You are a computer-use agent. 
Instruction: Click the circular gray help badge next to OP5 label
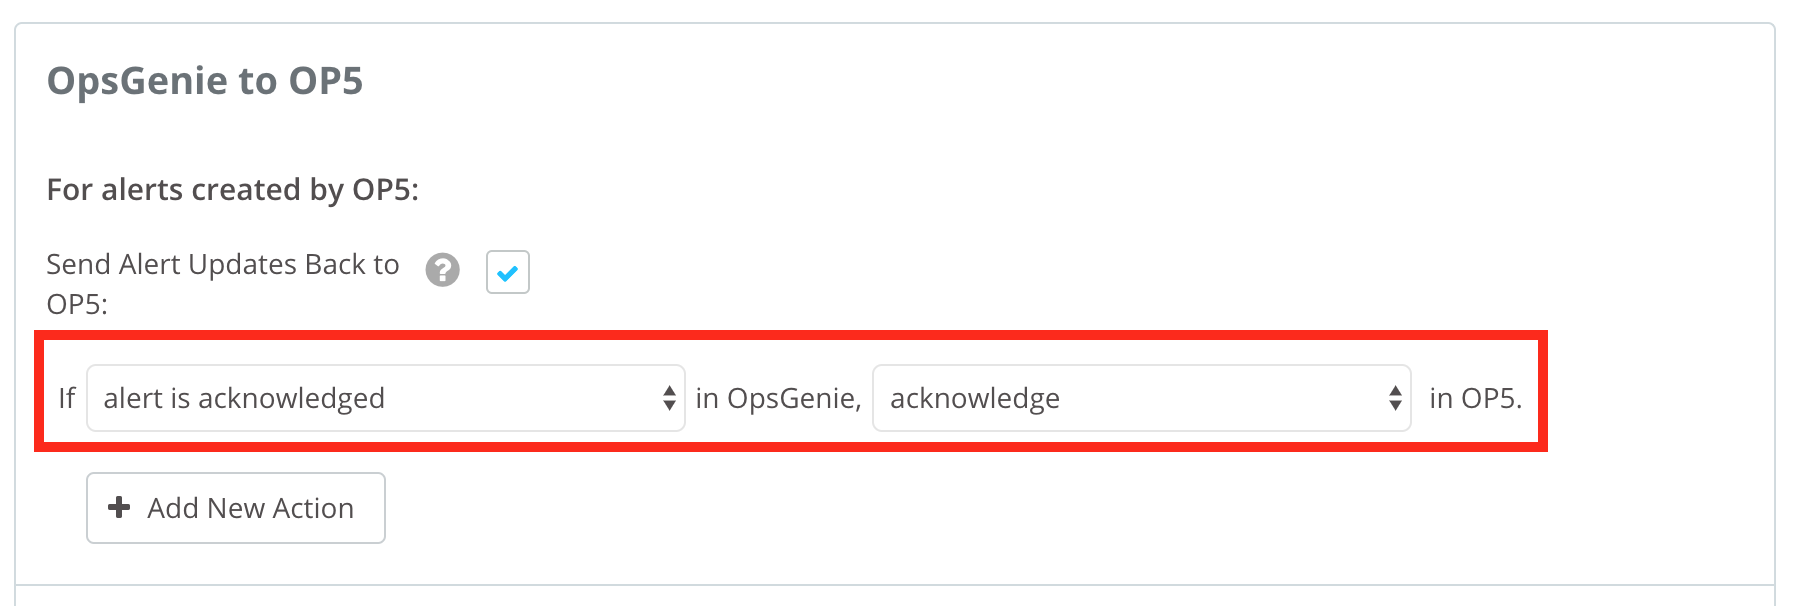point(443,269)
